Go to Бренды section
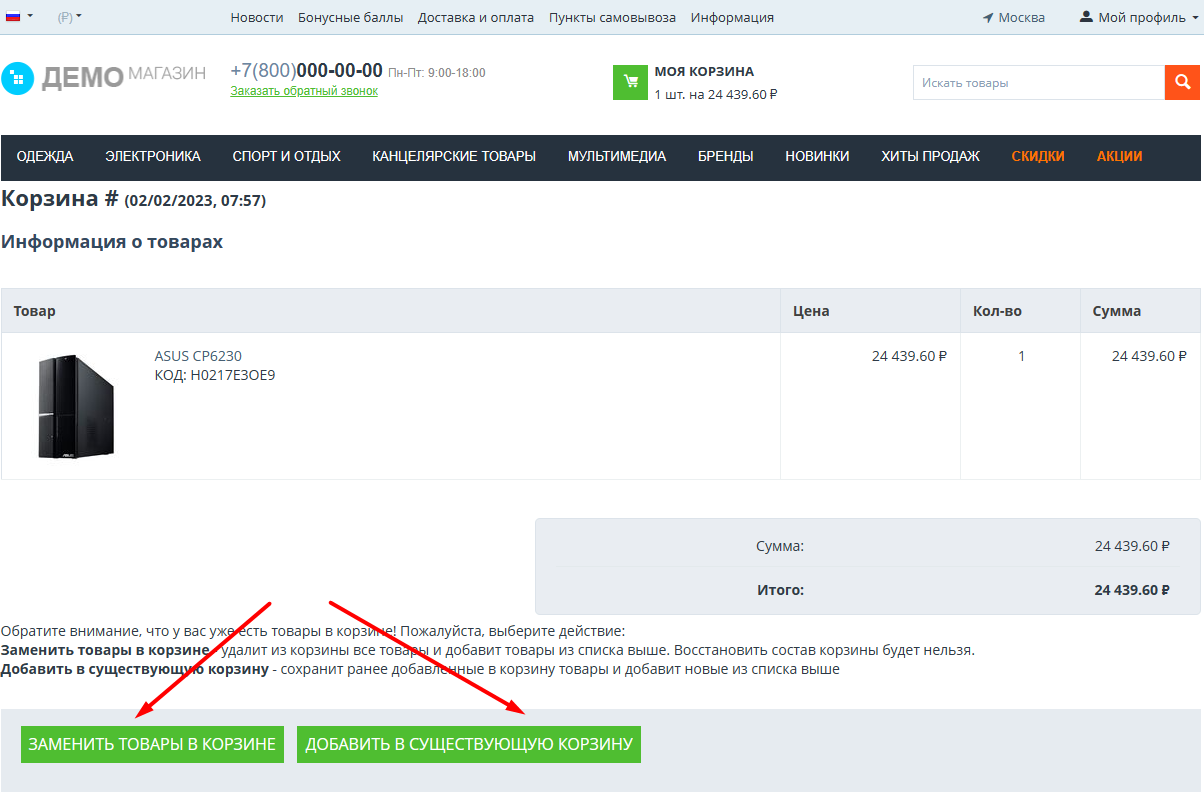 [x=726, y=156]
